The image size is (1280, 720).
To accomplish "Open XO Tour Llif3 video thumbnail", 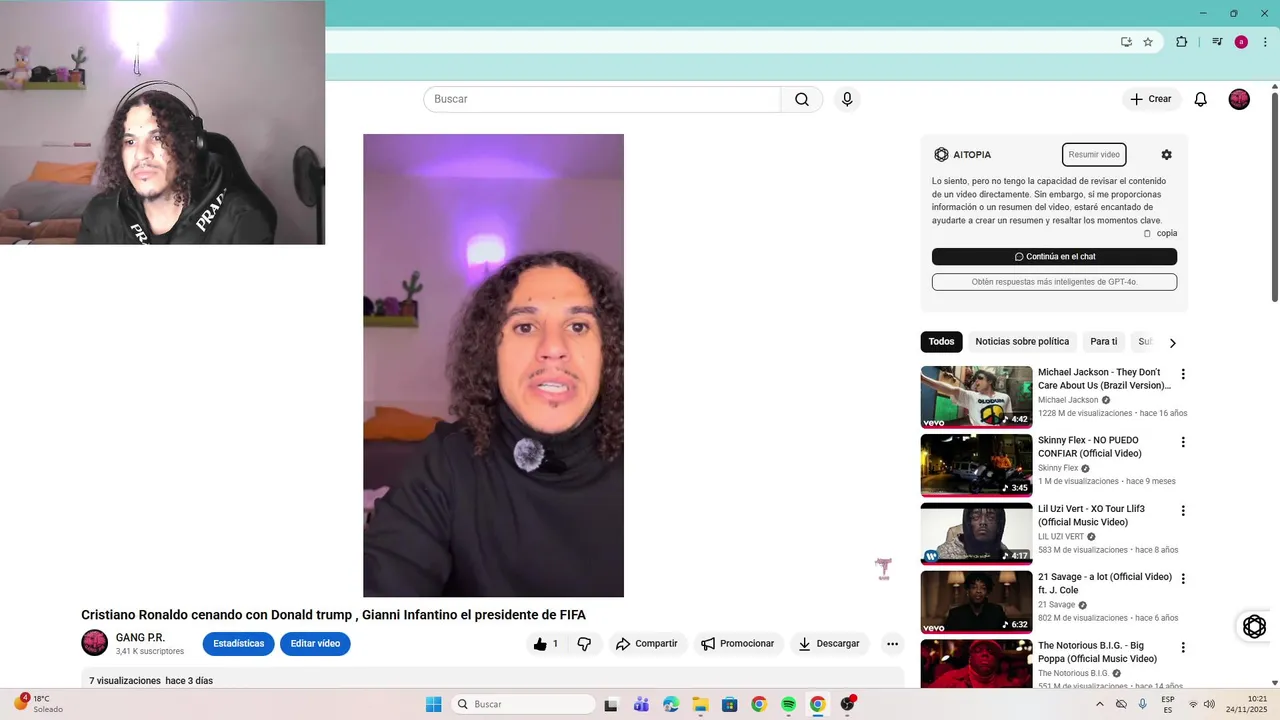I will (x=976, y=534).
